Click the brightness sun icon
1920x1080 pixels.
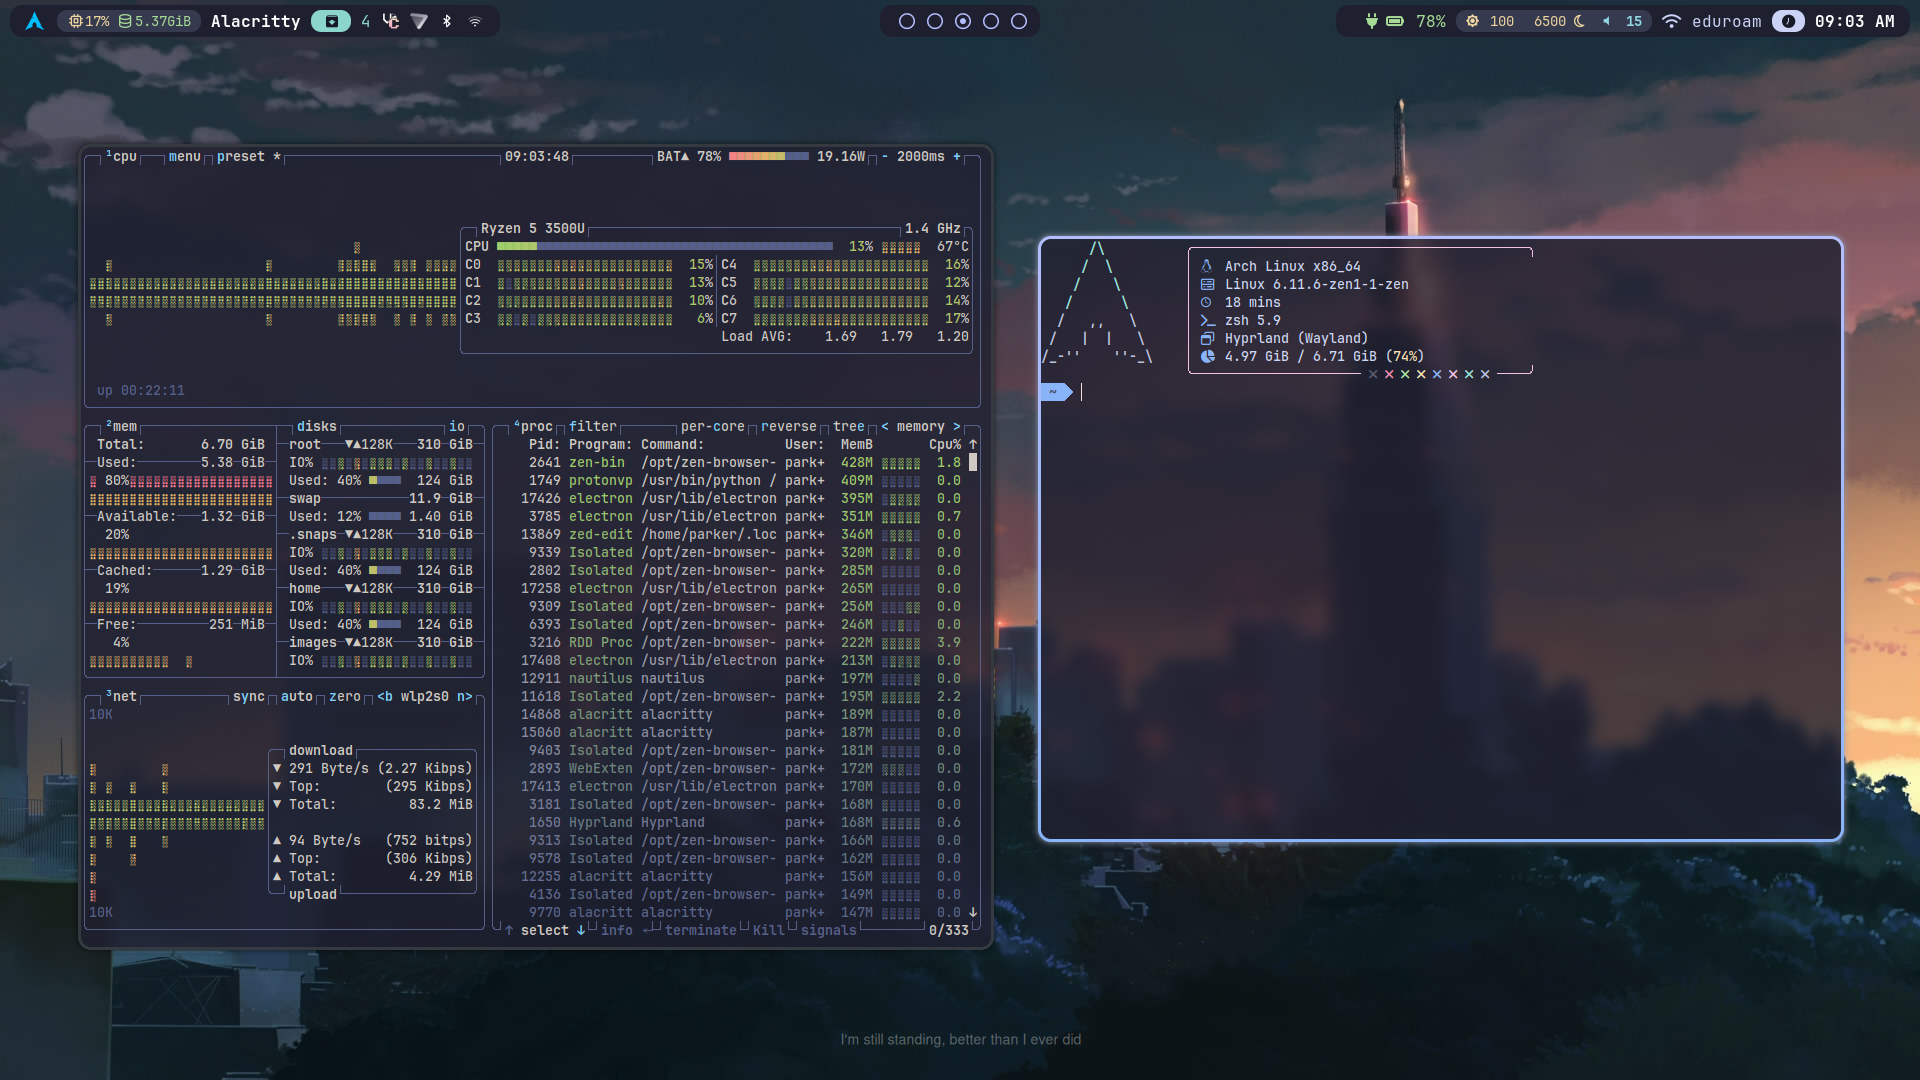click(x=1472, y=21)
